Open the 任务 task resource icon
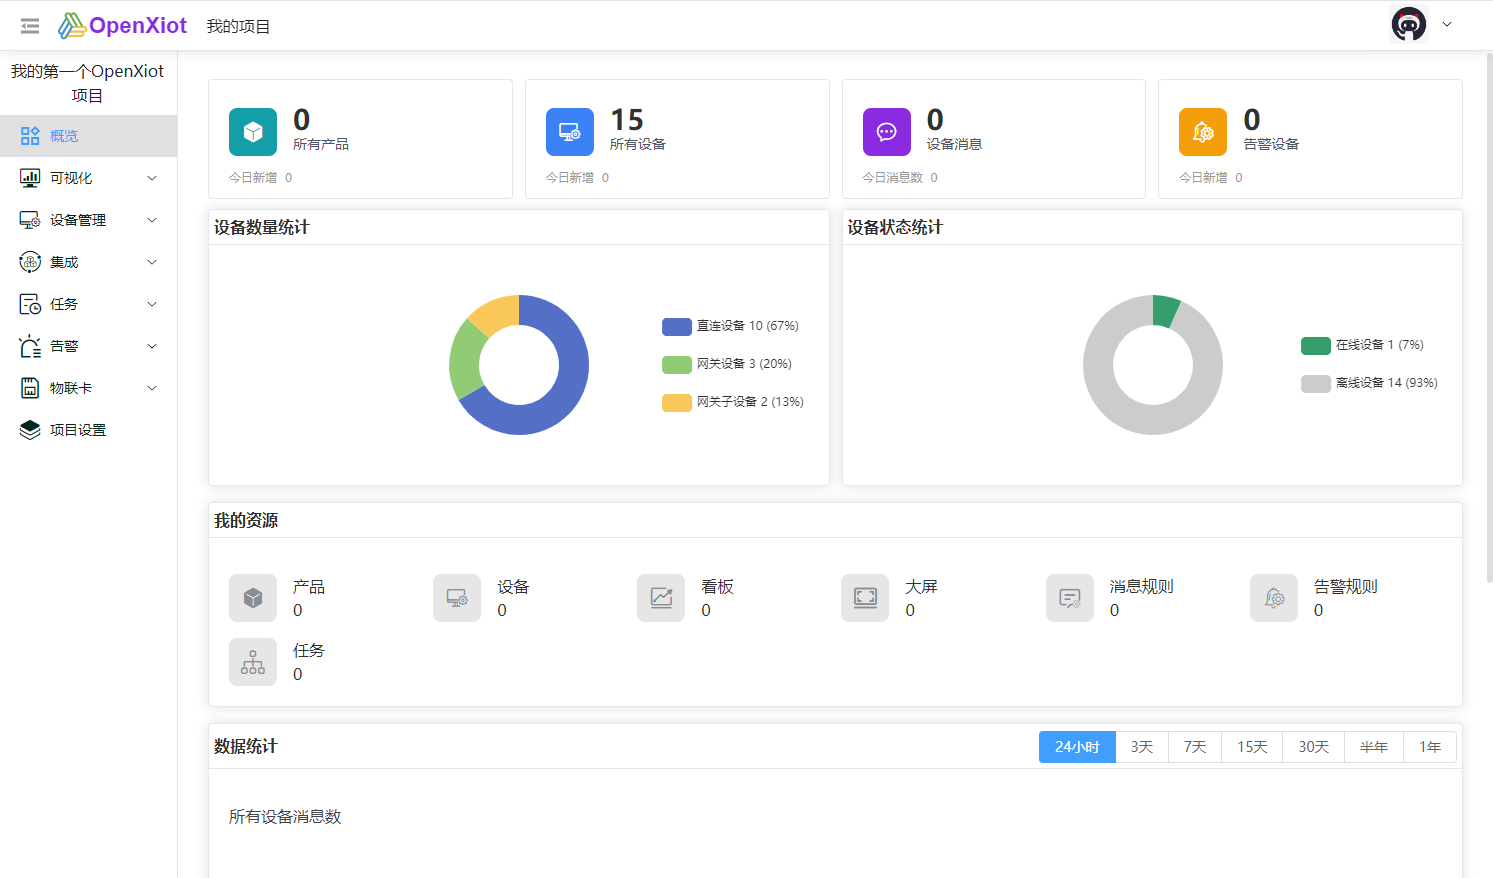The height and width of the screenshot is (878, 1493). click(253, 662)
